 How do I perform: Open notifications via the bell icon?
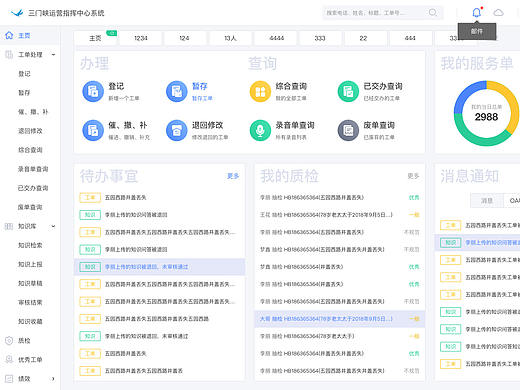click(x=477, y=13)
